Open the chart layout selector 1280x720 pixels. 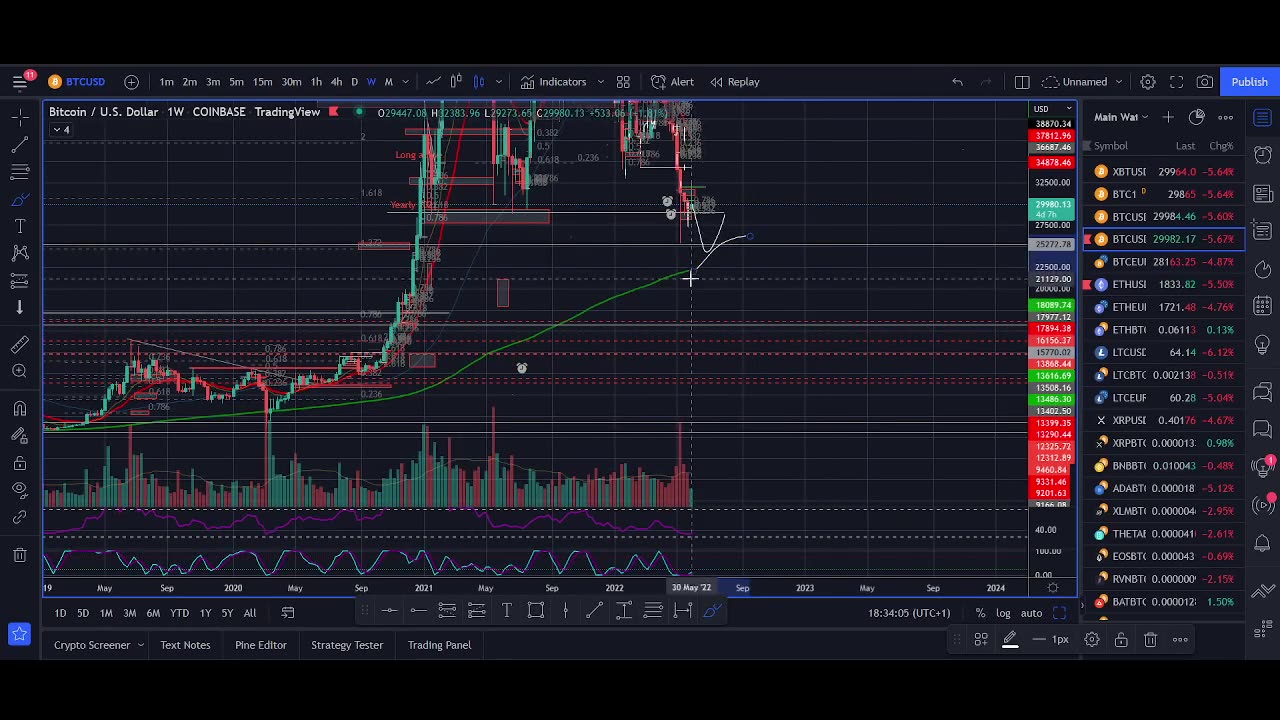tap(1022, 82)
